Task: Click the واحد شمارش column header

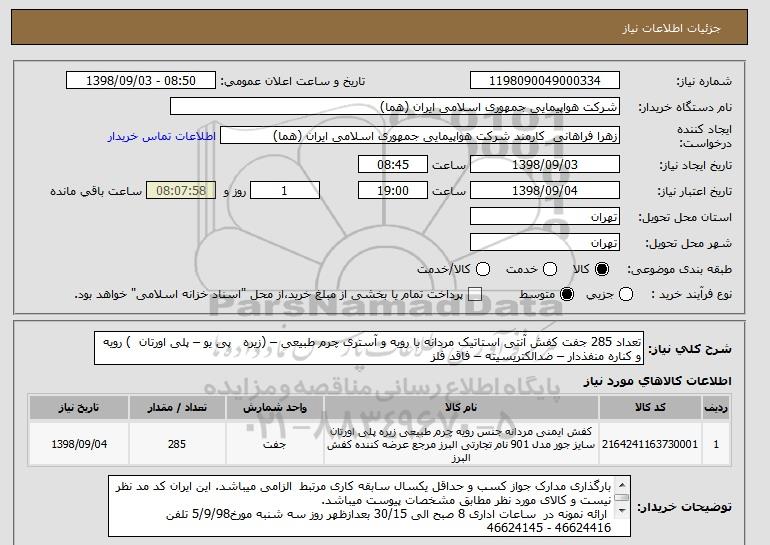Action: click(x=275, y=408)
